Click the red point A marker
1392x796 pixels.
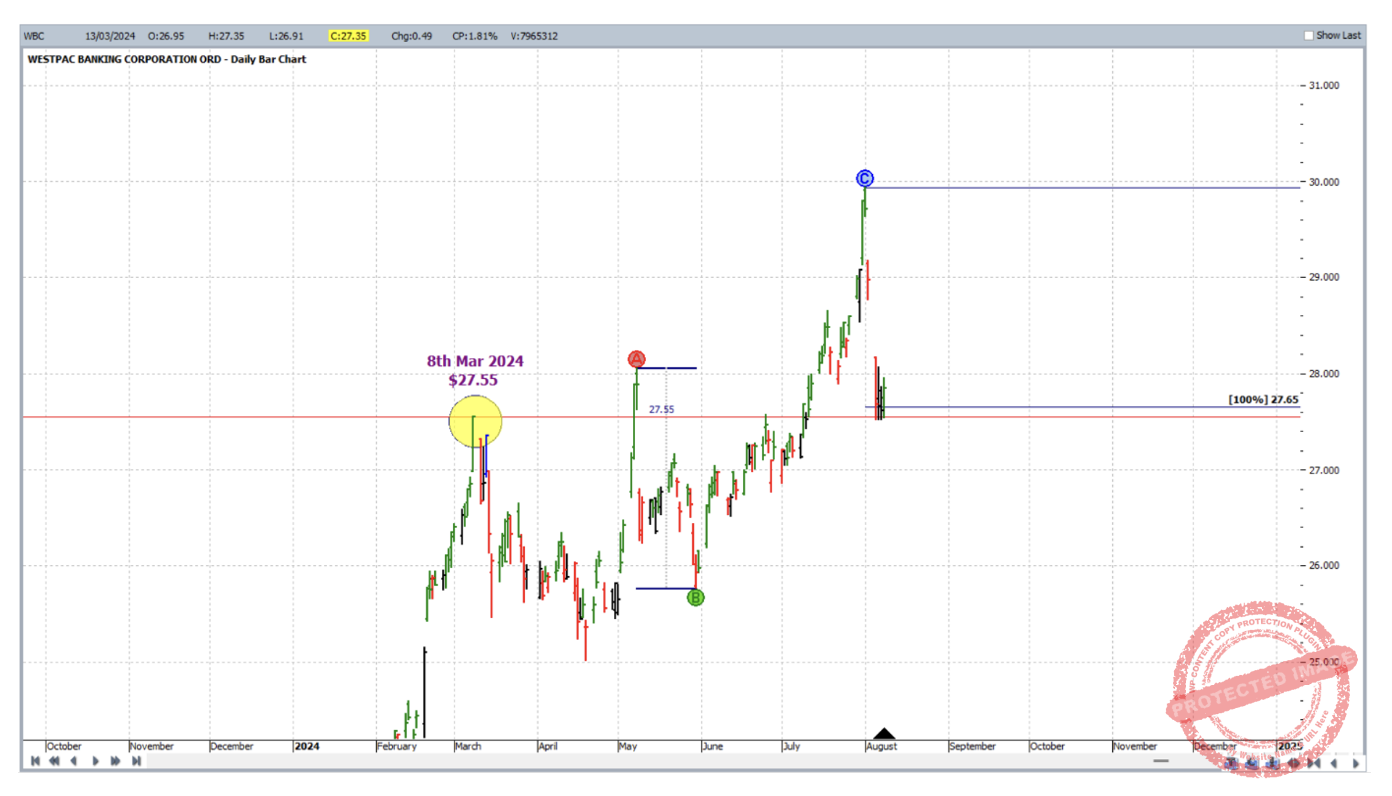(x=637, y=359)
